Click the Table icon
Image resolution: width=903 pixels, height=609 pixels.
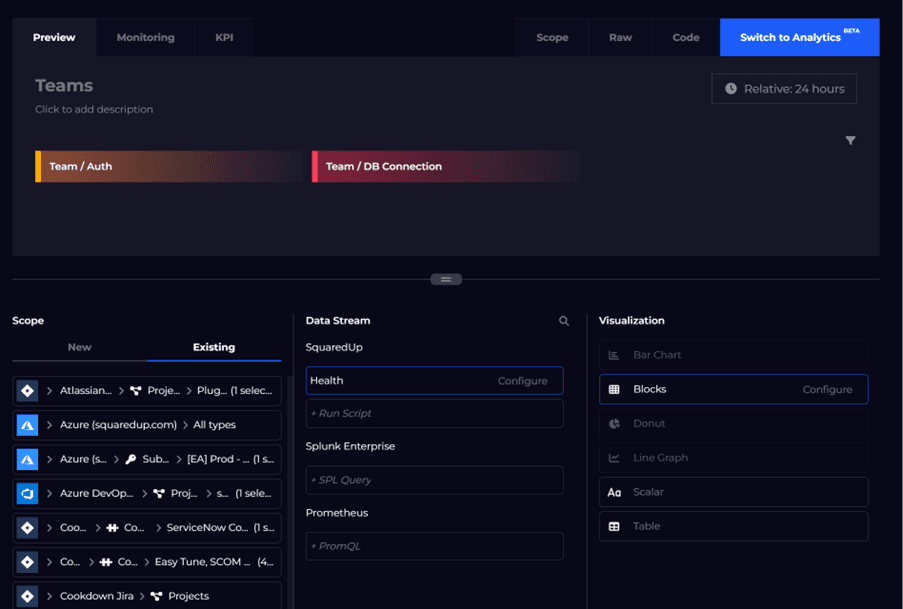click(614, 527)
